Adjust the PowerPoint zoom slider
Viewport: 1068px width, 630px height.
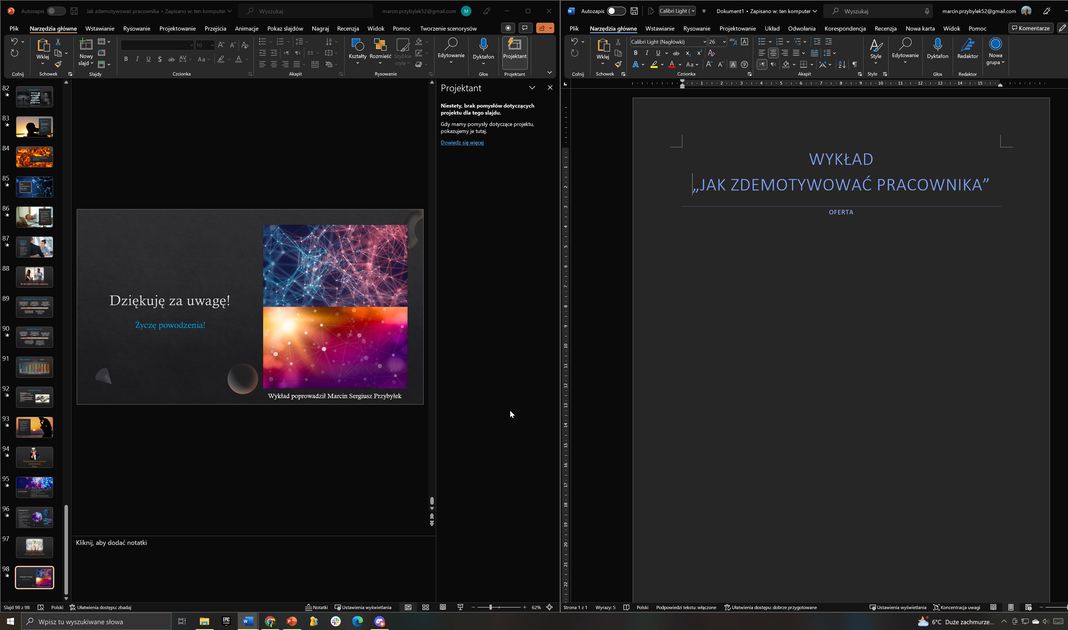coord(491,607)
